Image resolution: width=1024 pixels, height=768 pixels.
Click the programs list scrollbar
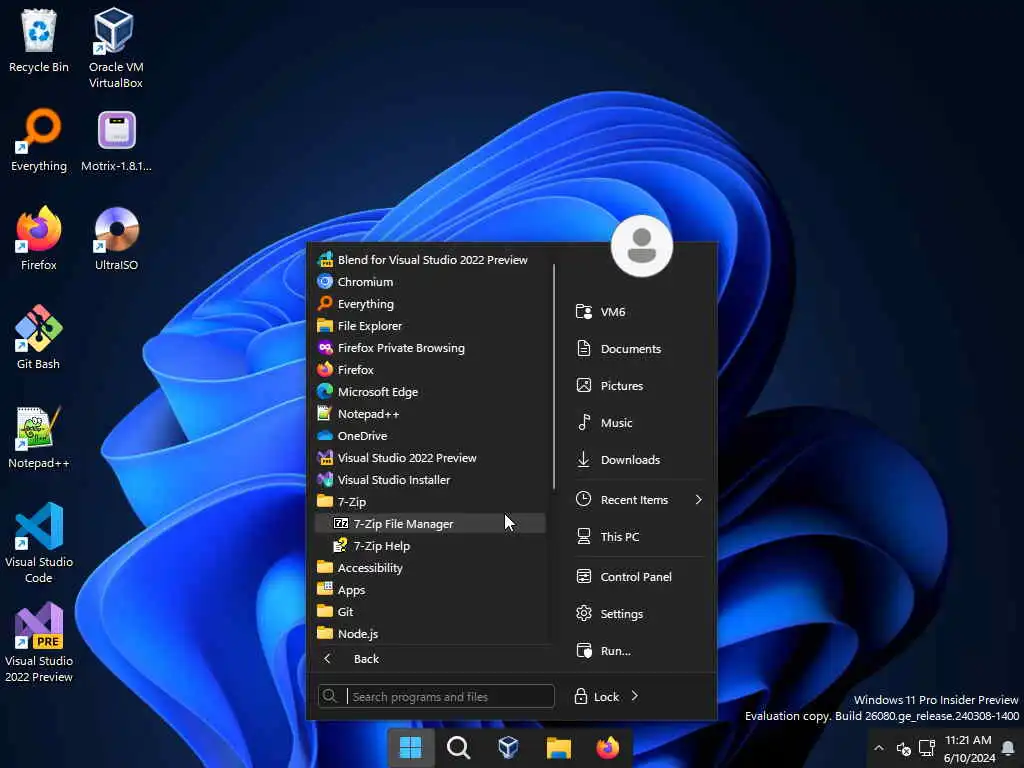(554, 376)
